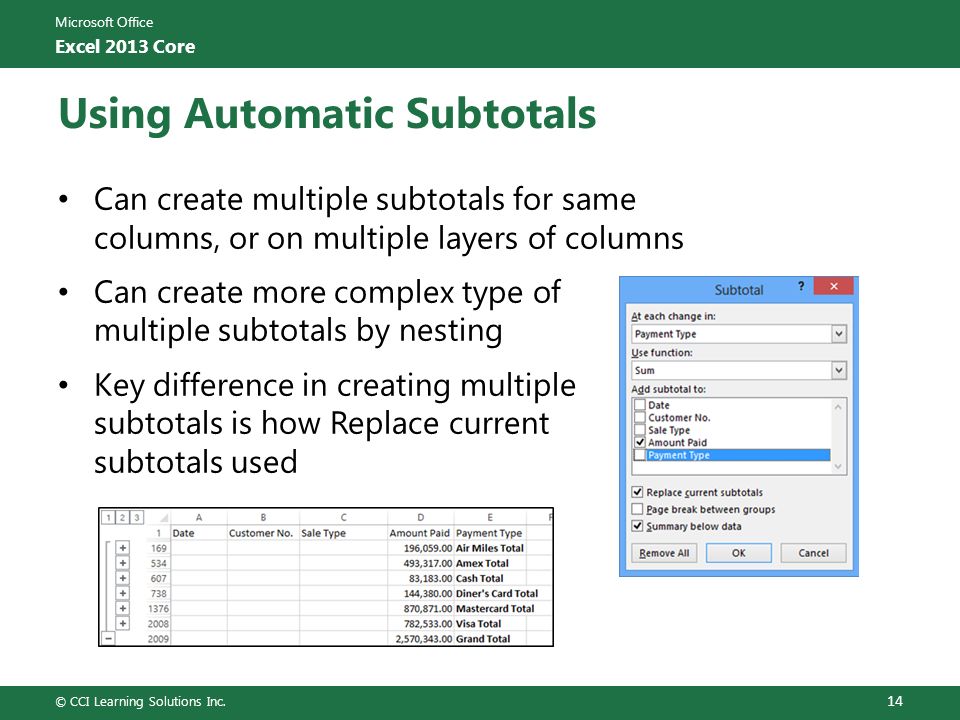The height and width of the screenshot is (720, 960).
Task: Click the 'Grand Total' cell
Action: pyautogui.click(x=490, y=639)
